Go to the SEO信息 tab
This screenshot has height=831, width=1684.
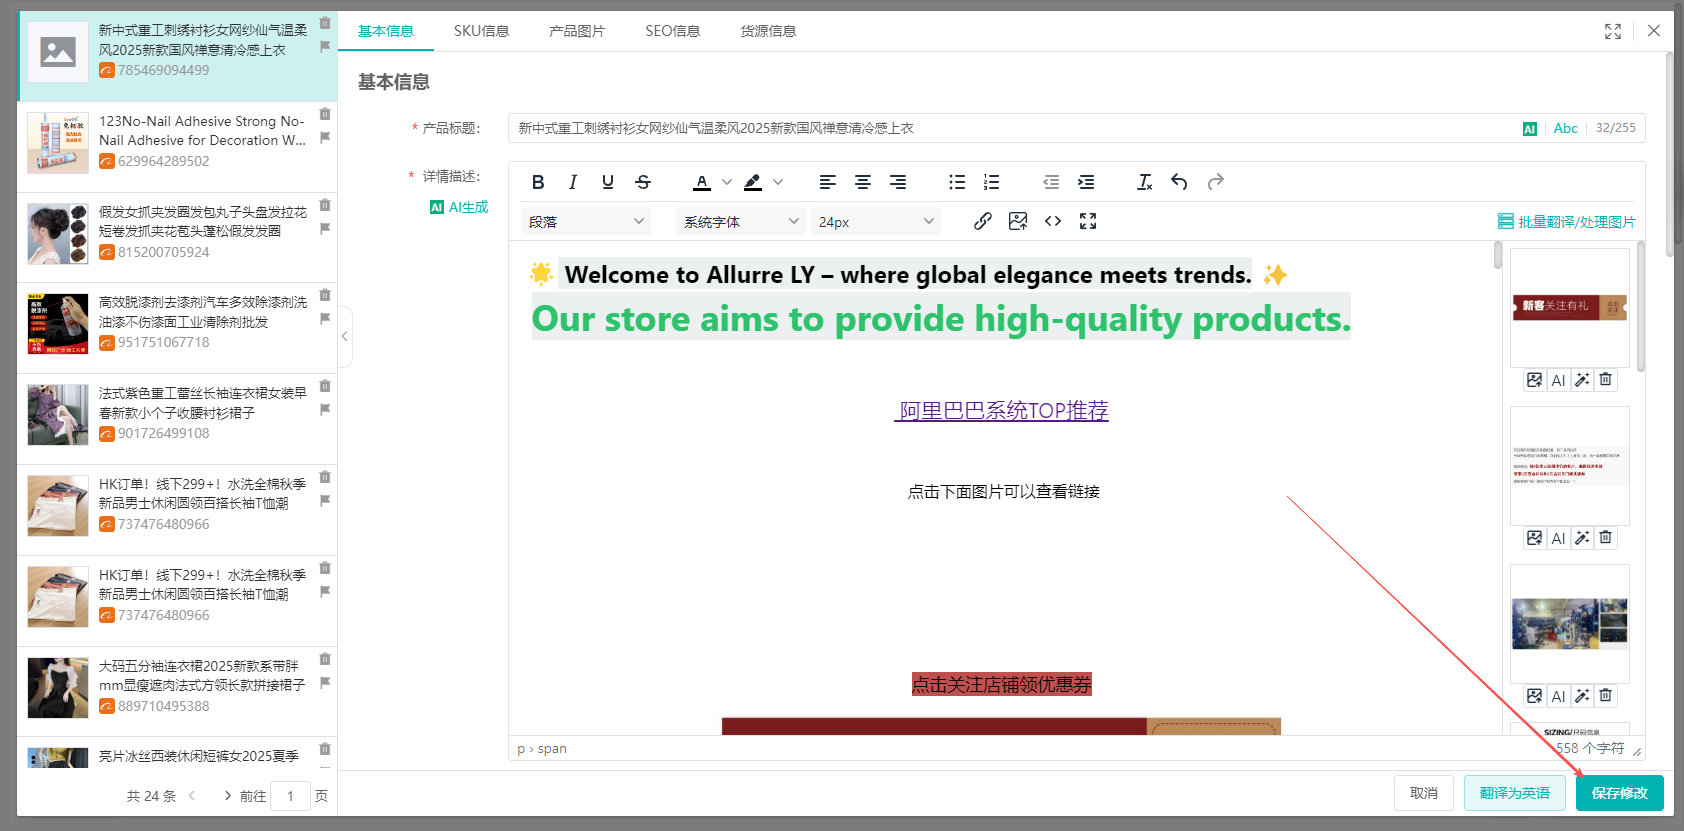673,31
